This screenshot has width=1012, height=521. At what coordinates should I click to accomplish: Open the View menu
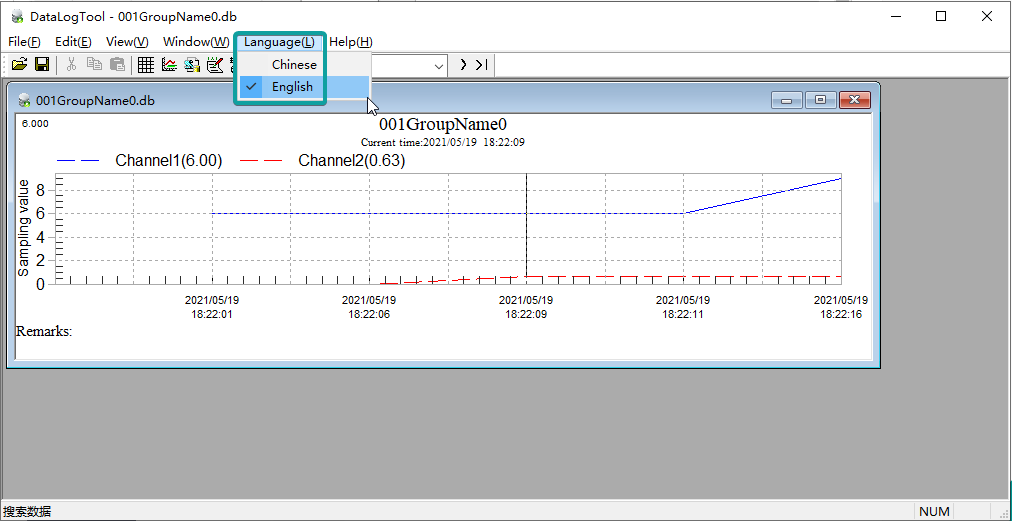(127, 41)
